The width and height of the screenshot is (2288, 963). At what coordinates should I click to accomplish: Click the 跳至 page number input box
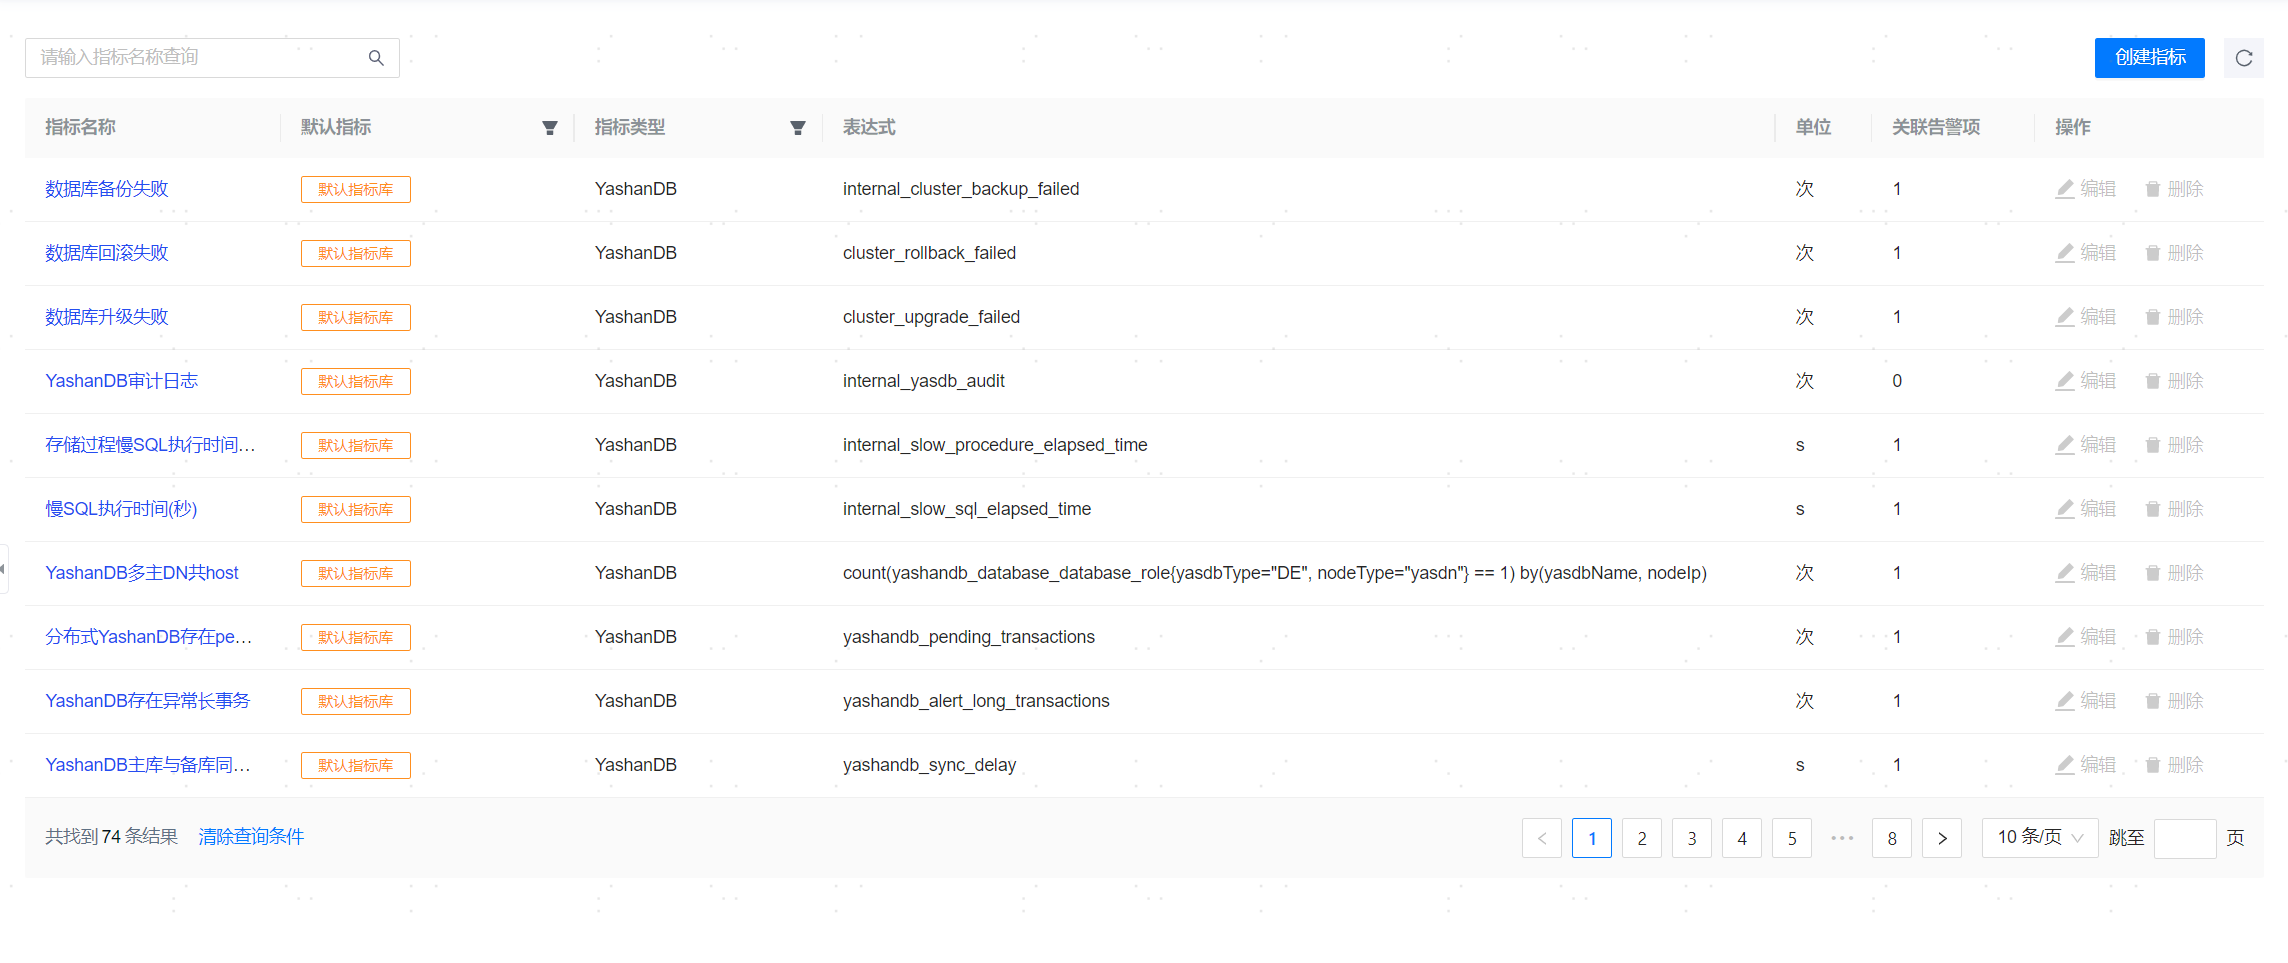coord(2184,838)
